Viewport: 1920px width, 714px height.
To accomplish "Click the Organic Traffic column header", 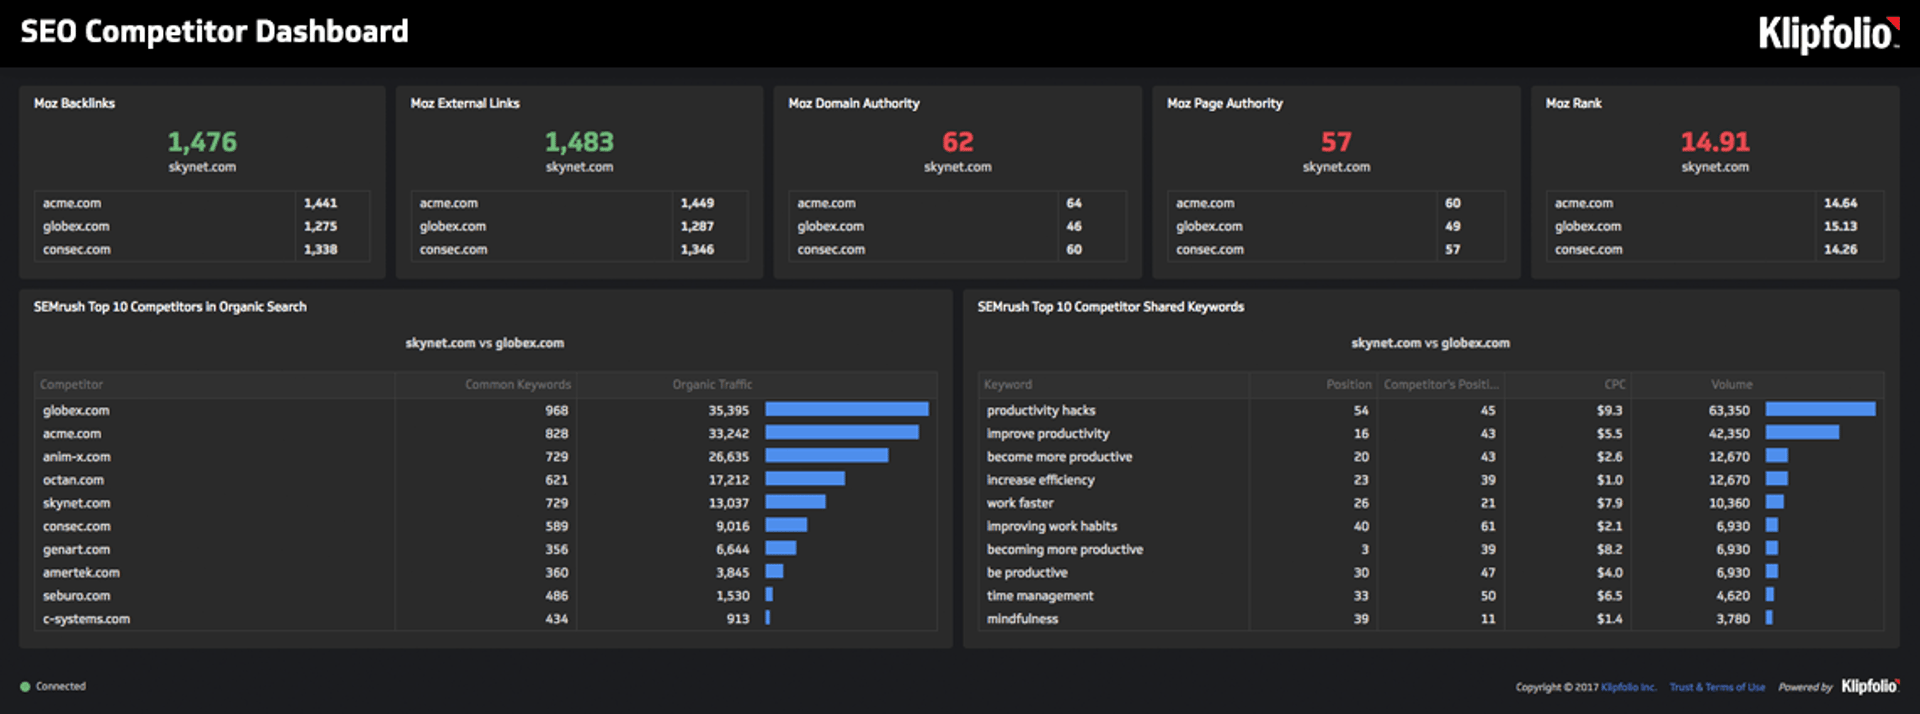I will click(712, 384).
